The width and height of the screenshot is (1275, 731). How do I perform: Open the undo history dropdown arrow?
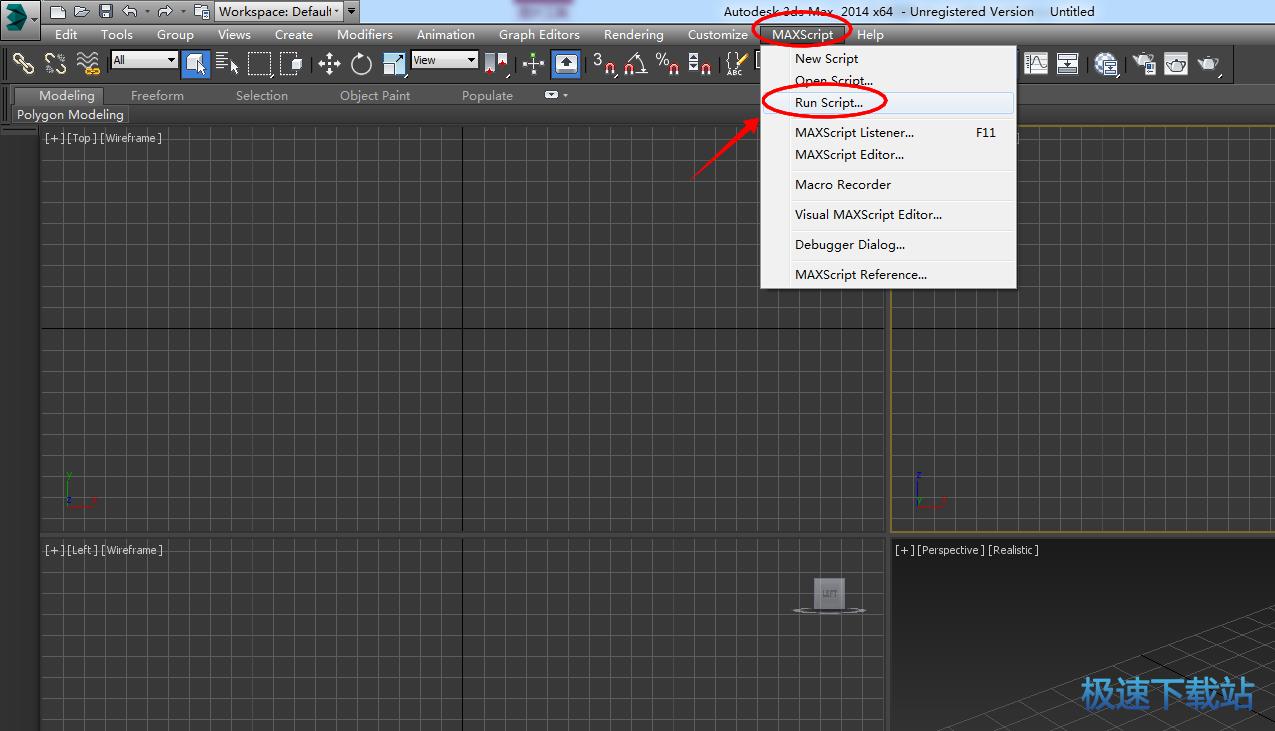146,12
